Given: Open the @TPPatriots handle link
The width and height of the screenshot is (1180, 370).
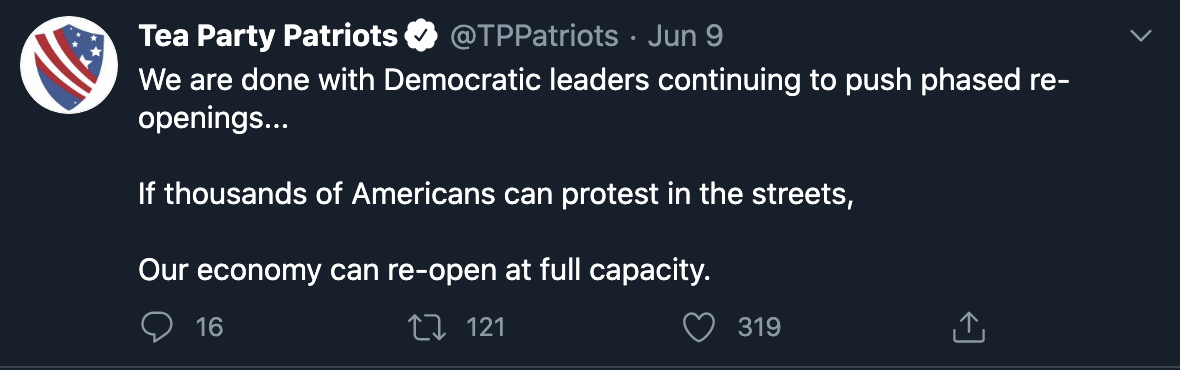Looking at the screenshot, I should click(x=534, y=36).
